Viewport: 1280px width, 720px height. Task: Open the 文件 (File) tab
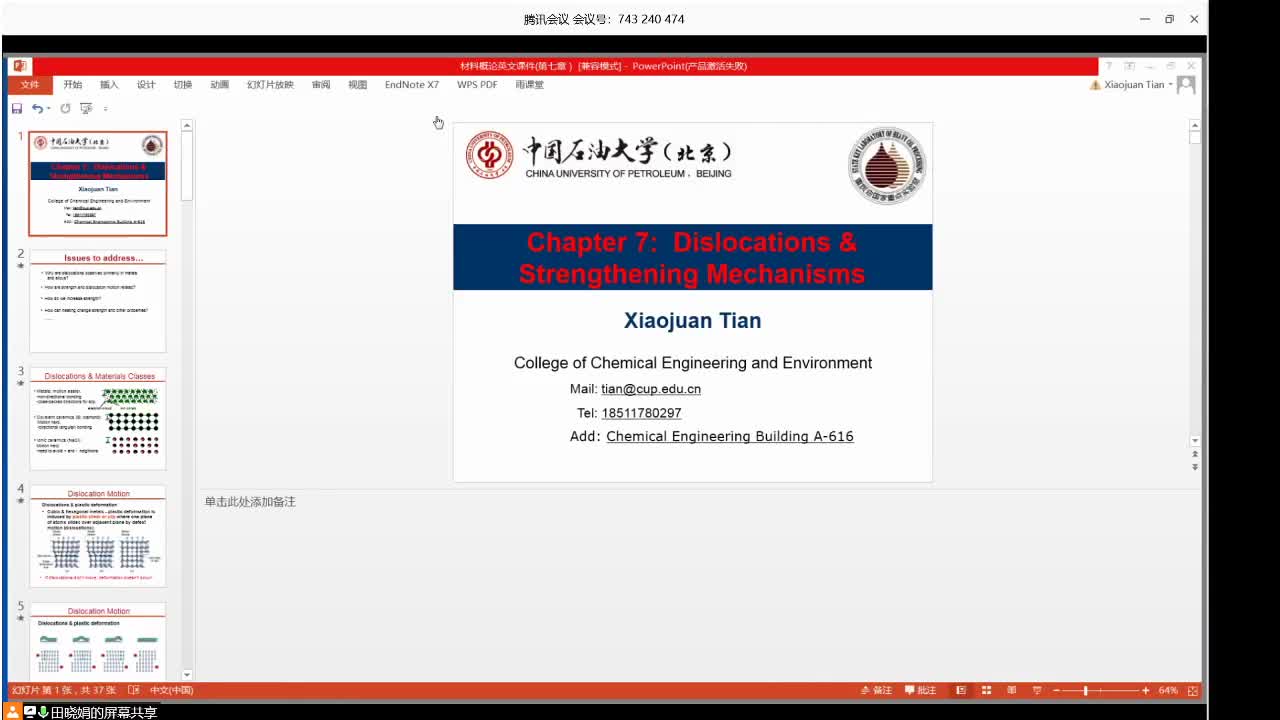[x=30, y=85]
